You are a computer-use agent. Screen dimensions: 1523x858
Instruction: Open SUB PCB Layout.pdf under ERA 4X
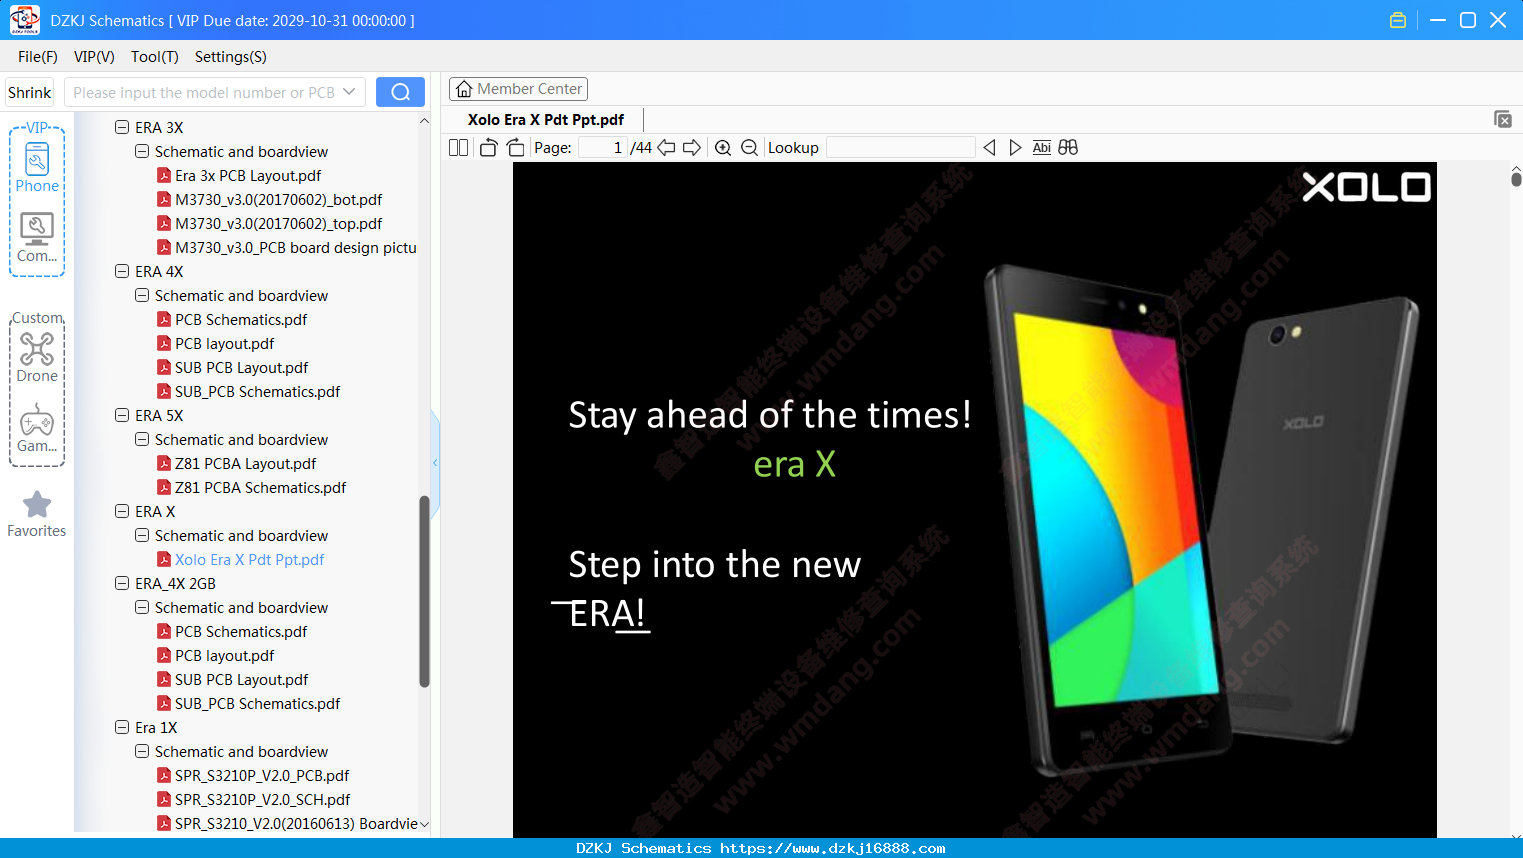241,367
